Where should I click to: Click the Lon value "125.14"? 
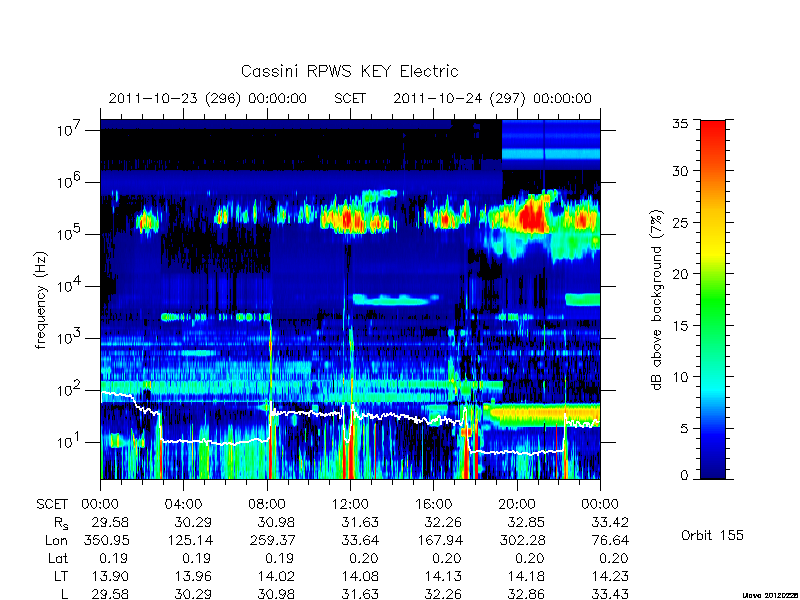189,540
